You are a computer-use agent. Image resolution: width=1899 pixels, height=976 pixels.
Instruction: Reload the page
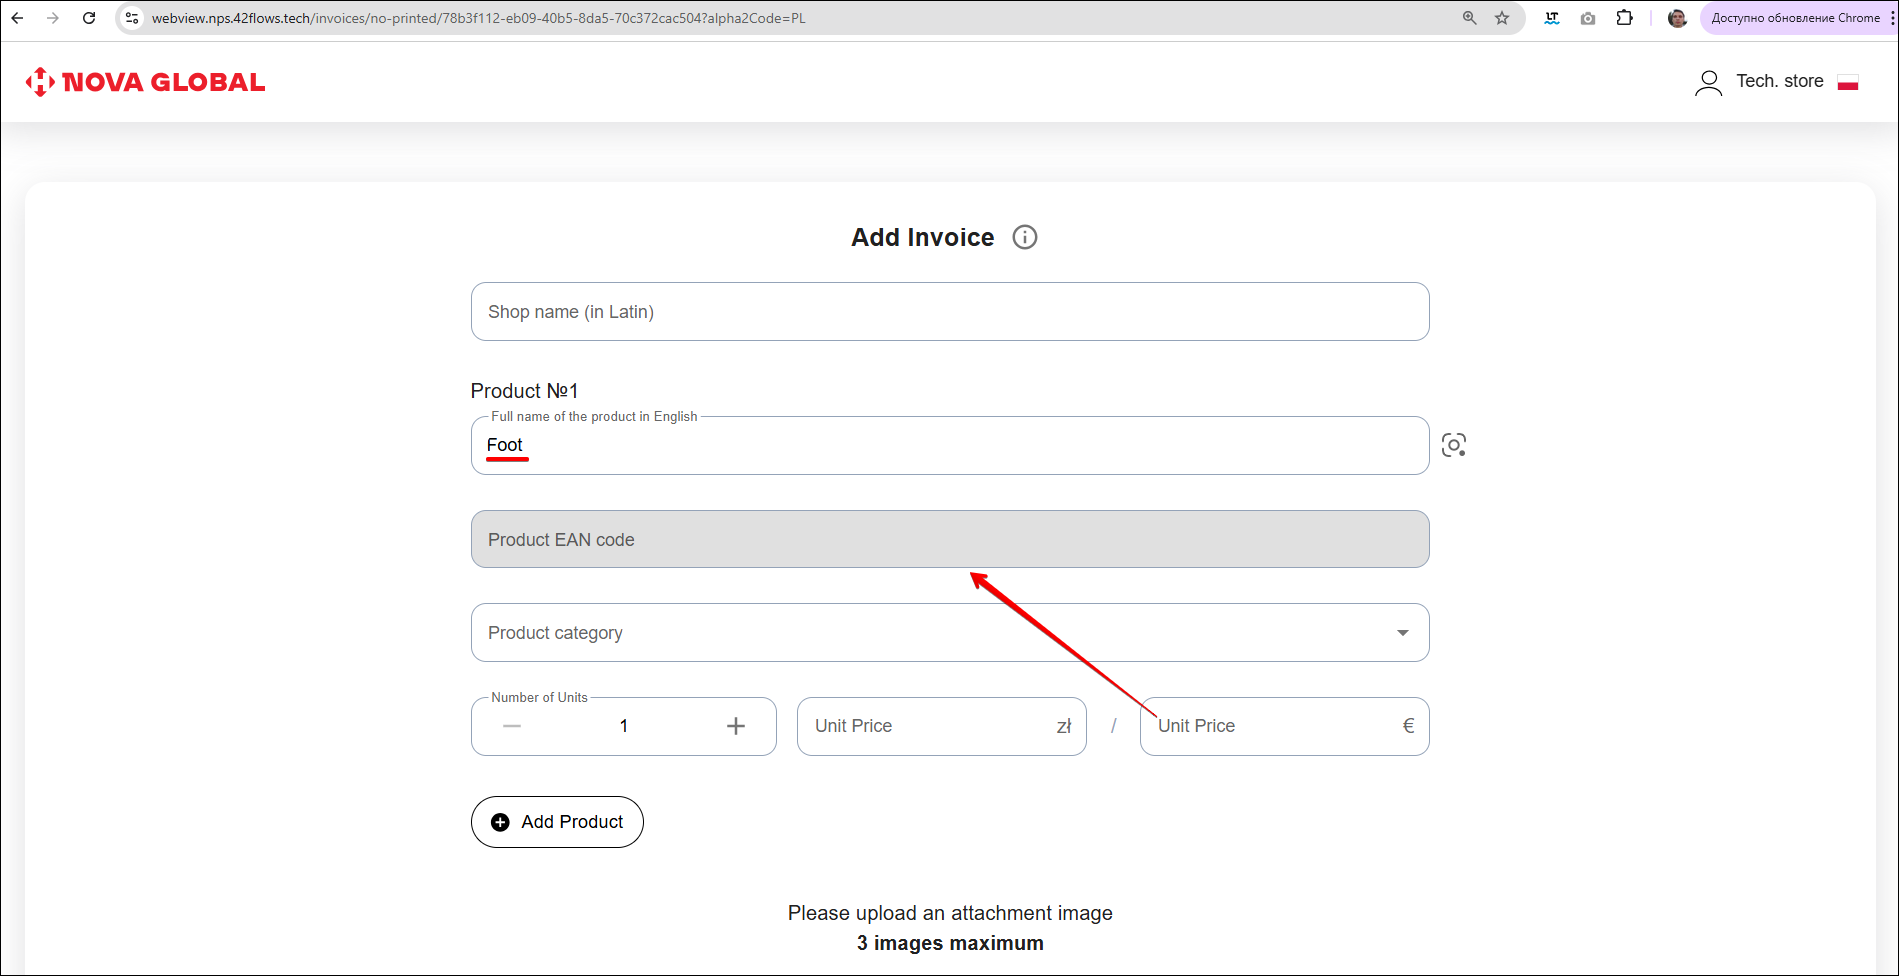click(x=89, y=18)
